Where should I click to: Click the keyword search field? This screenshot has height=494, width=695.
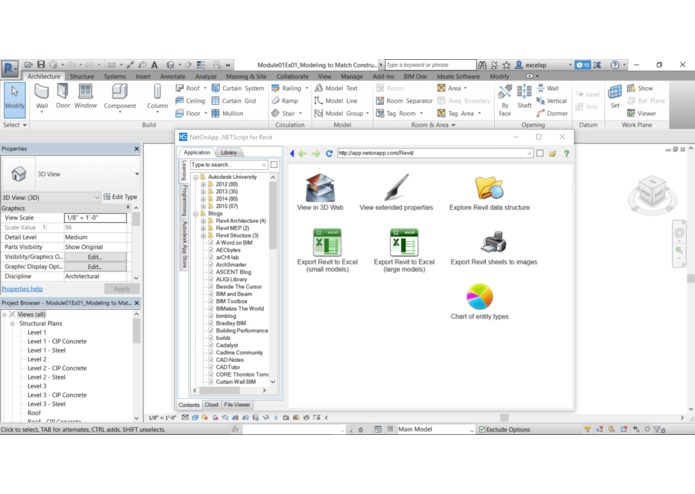[430, 65]
